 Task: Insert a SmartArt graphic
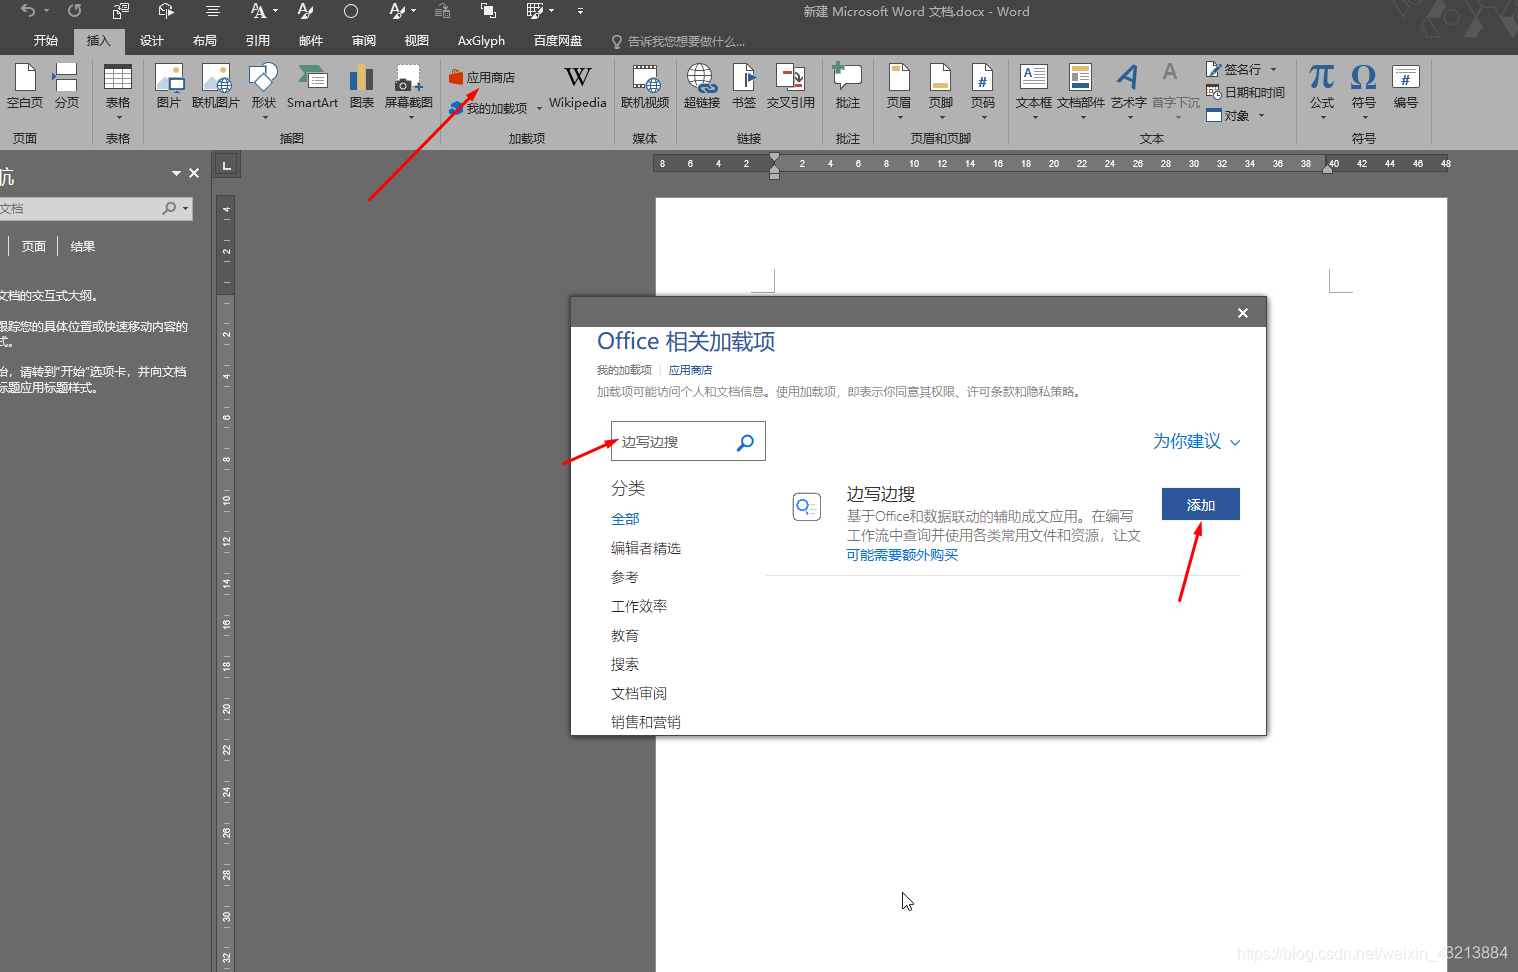[312, 86]
